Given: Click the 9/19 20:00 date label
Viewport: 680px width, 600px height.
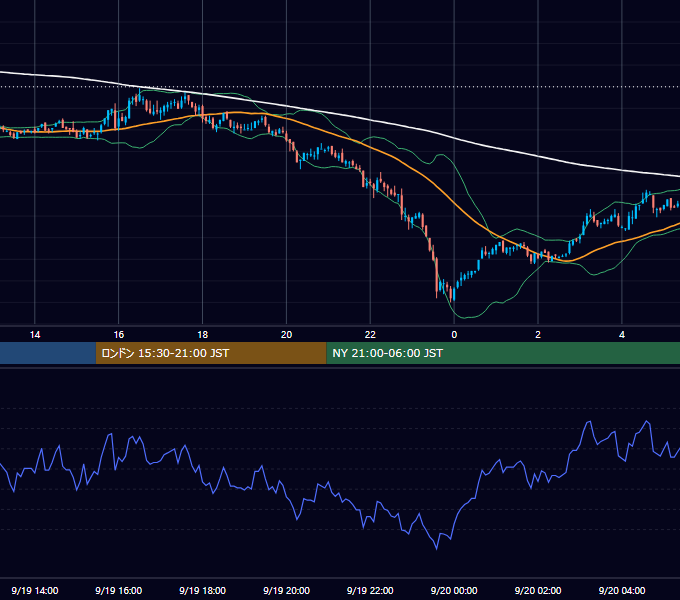Looking at the screenshot, I should click(286, 590).
